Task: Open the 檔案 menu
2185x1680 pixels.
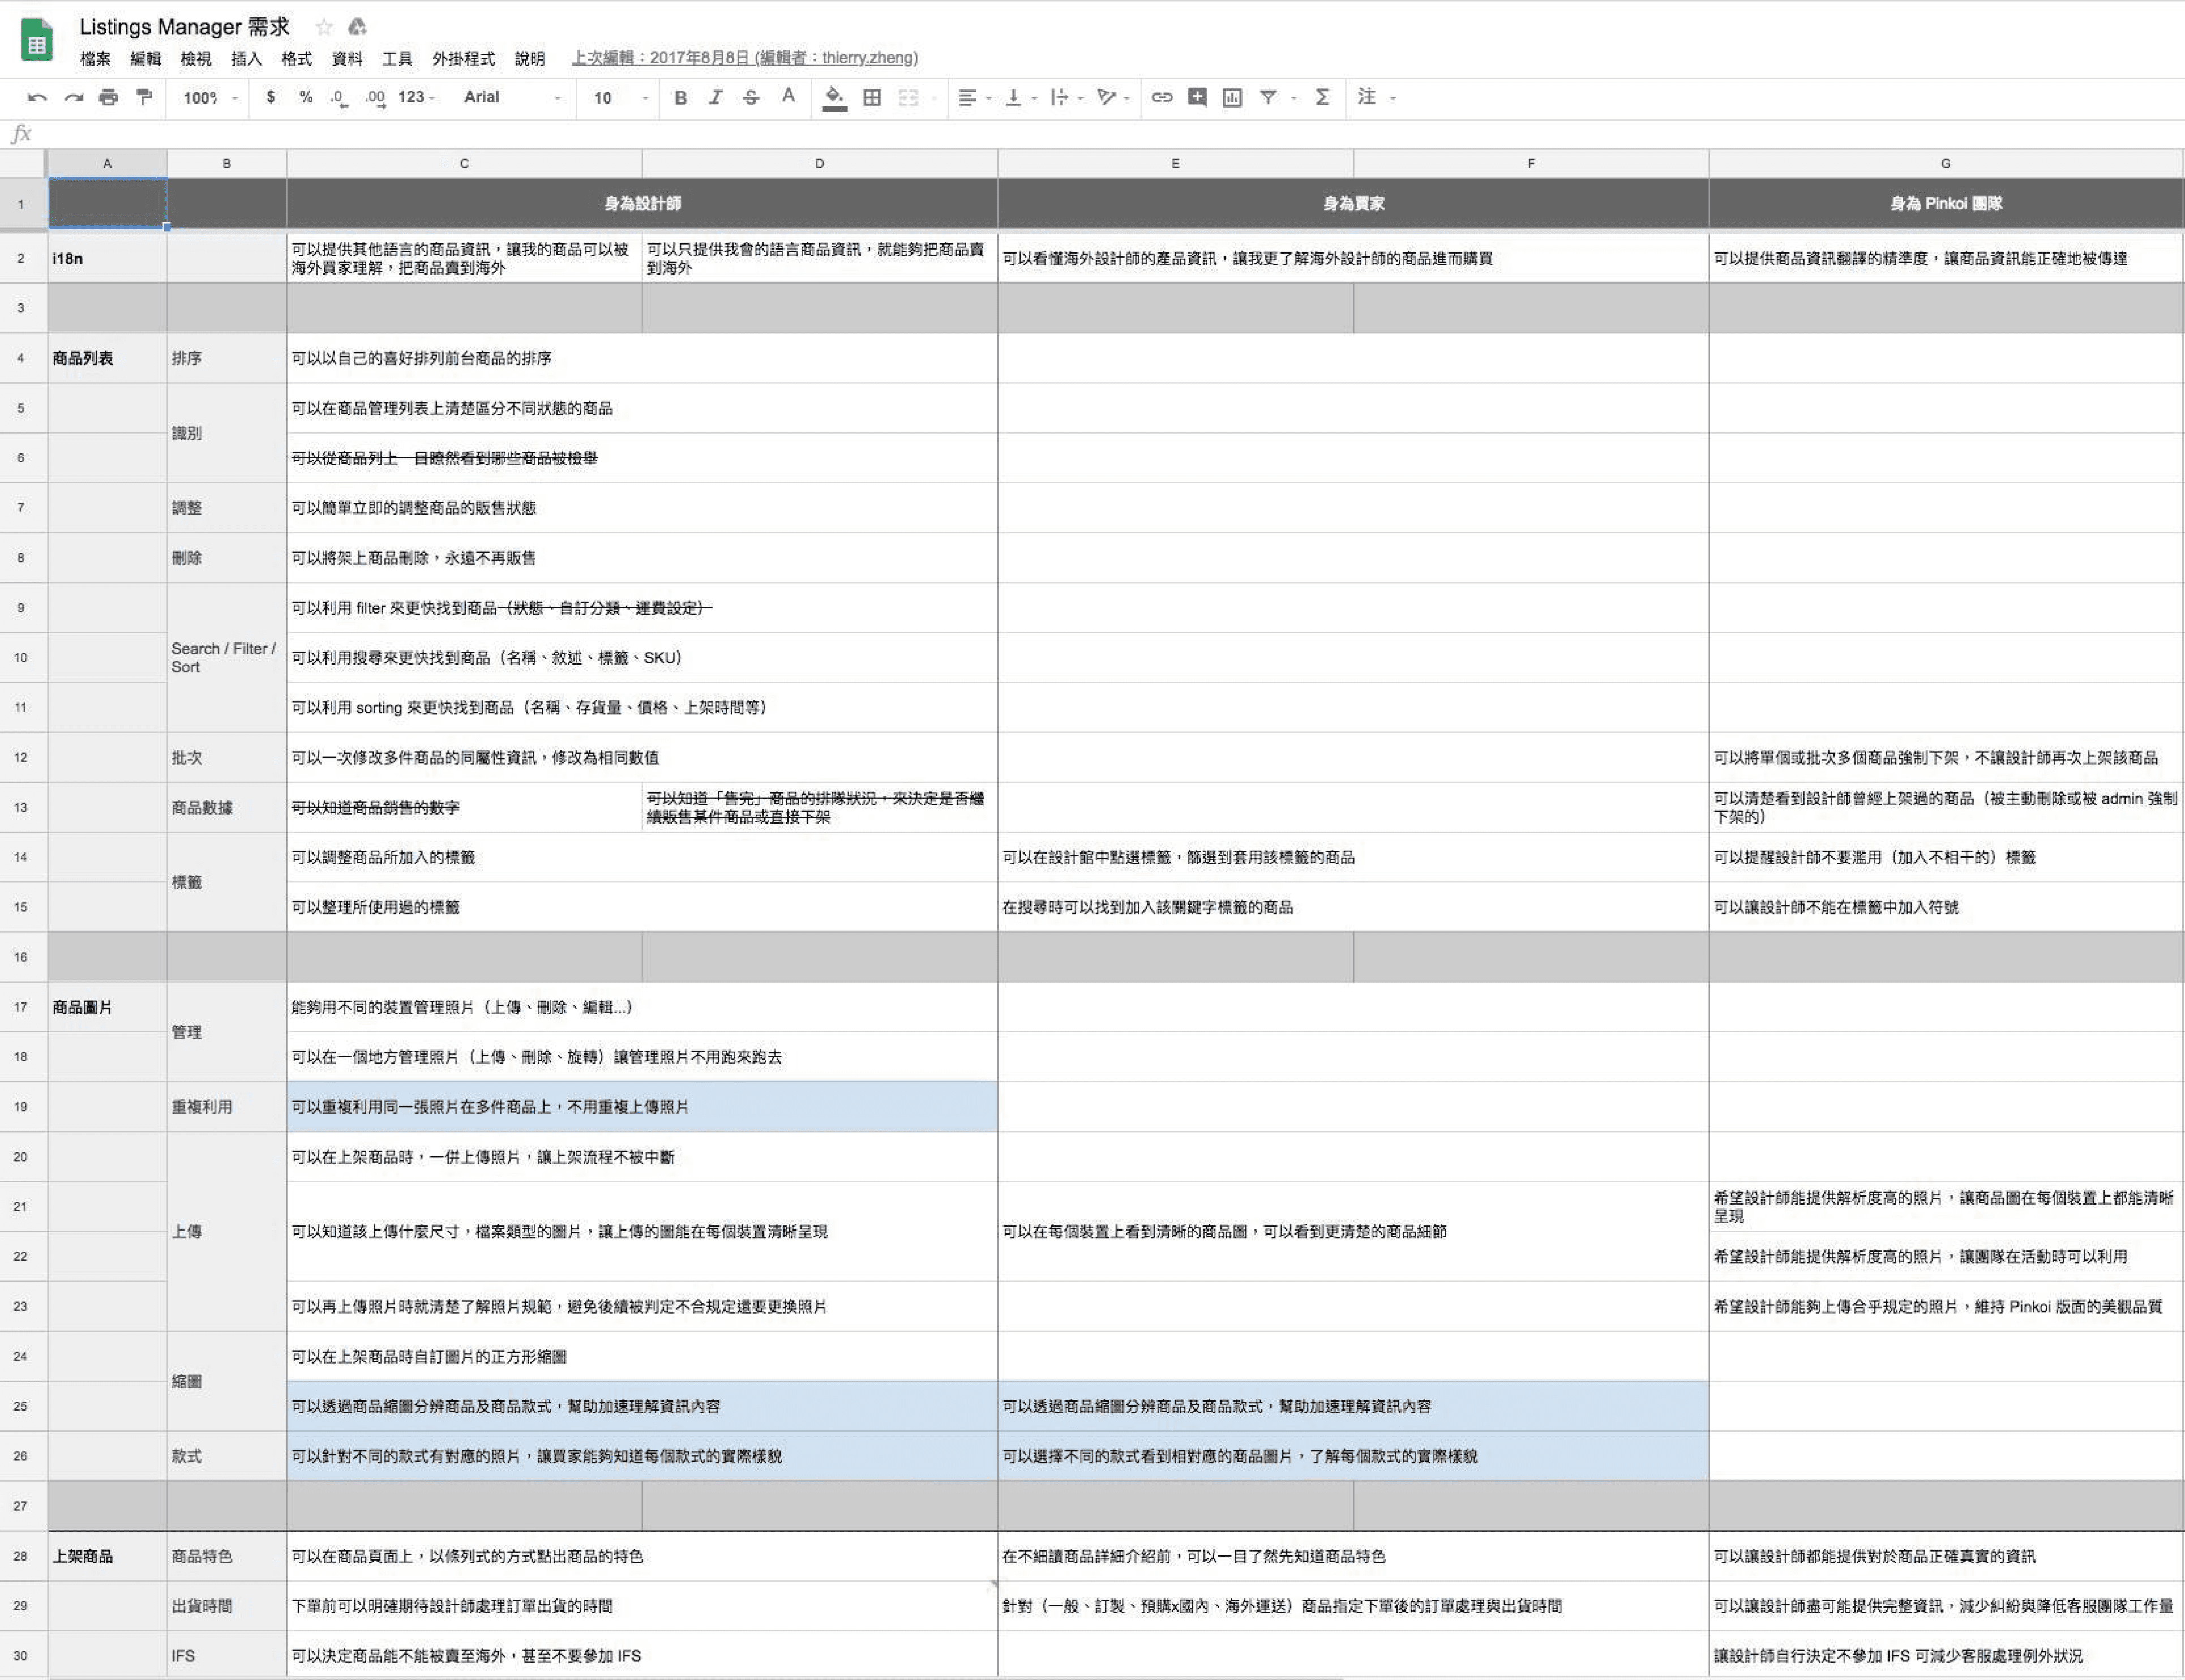Action: pyautogui.click(x=95, y=58)
